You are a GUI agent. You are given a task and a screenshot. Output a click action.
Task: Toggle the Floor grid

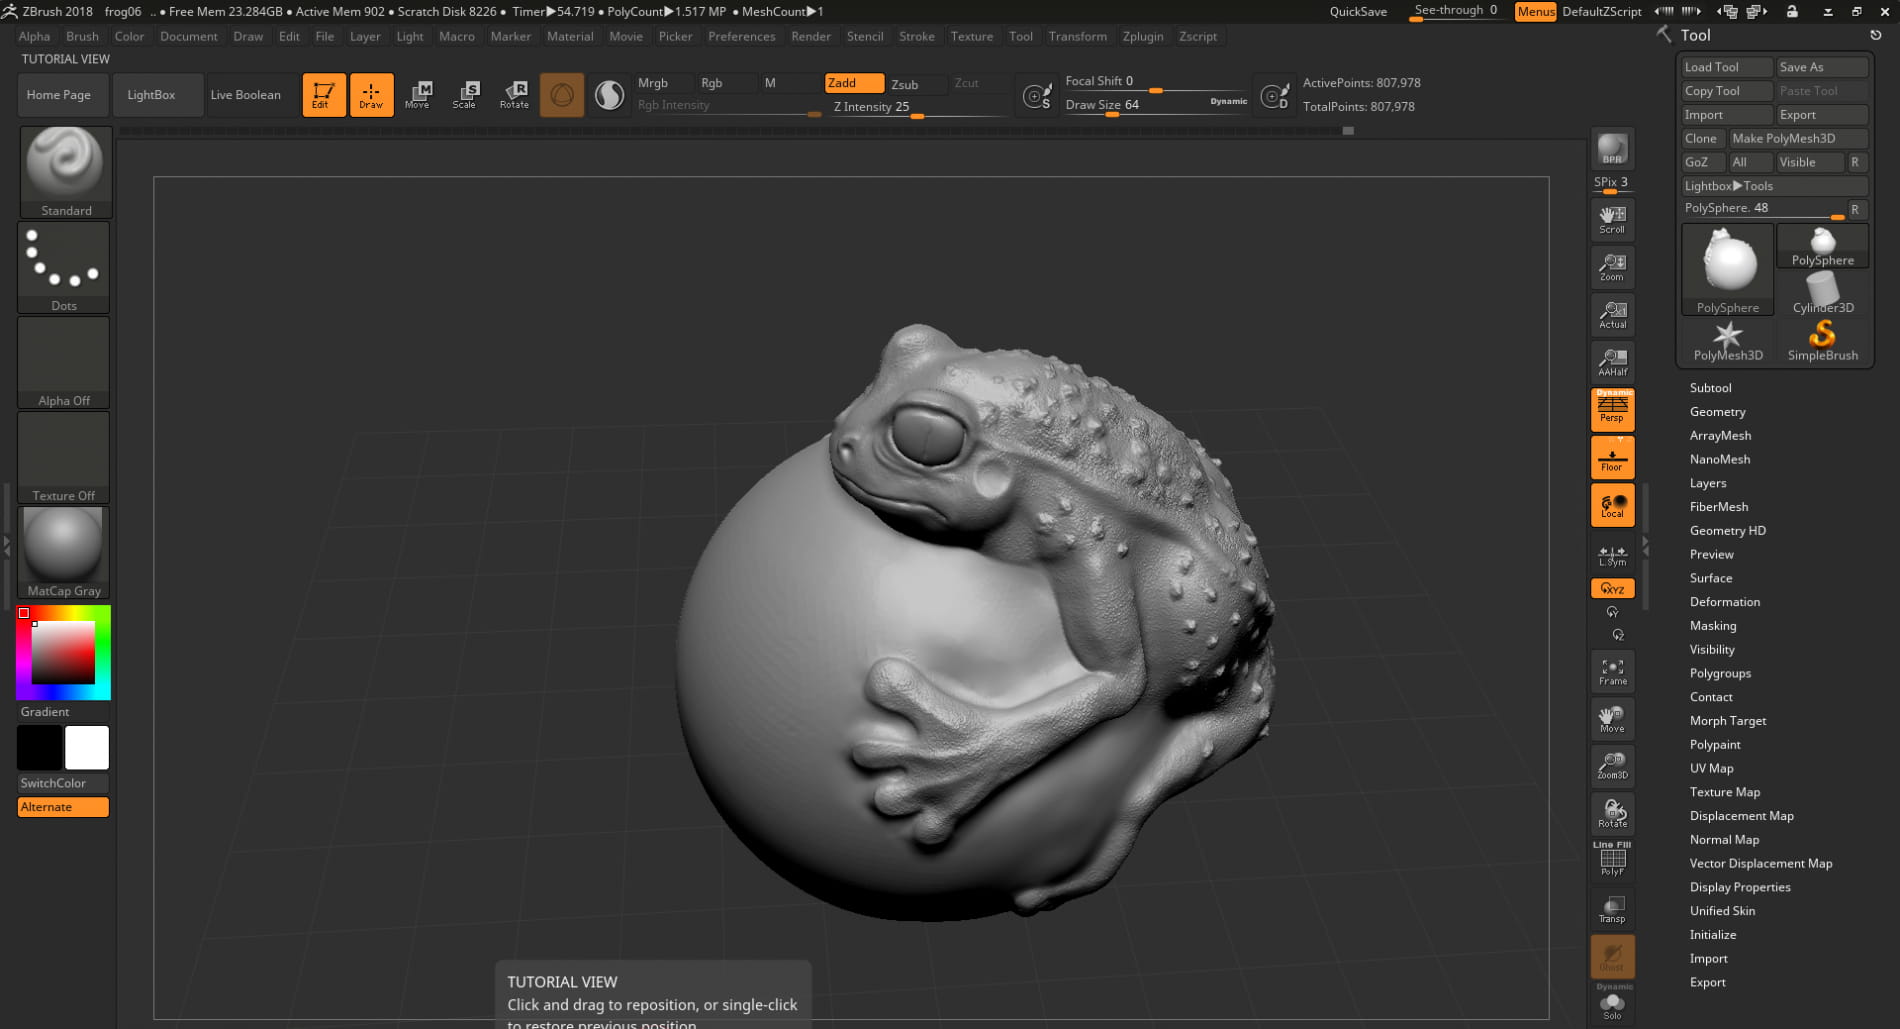click(1612, 457)
